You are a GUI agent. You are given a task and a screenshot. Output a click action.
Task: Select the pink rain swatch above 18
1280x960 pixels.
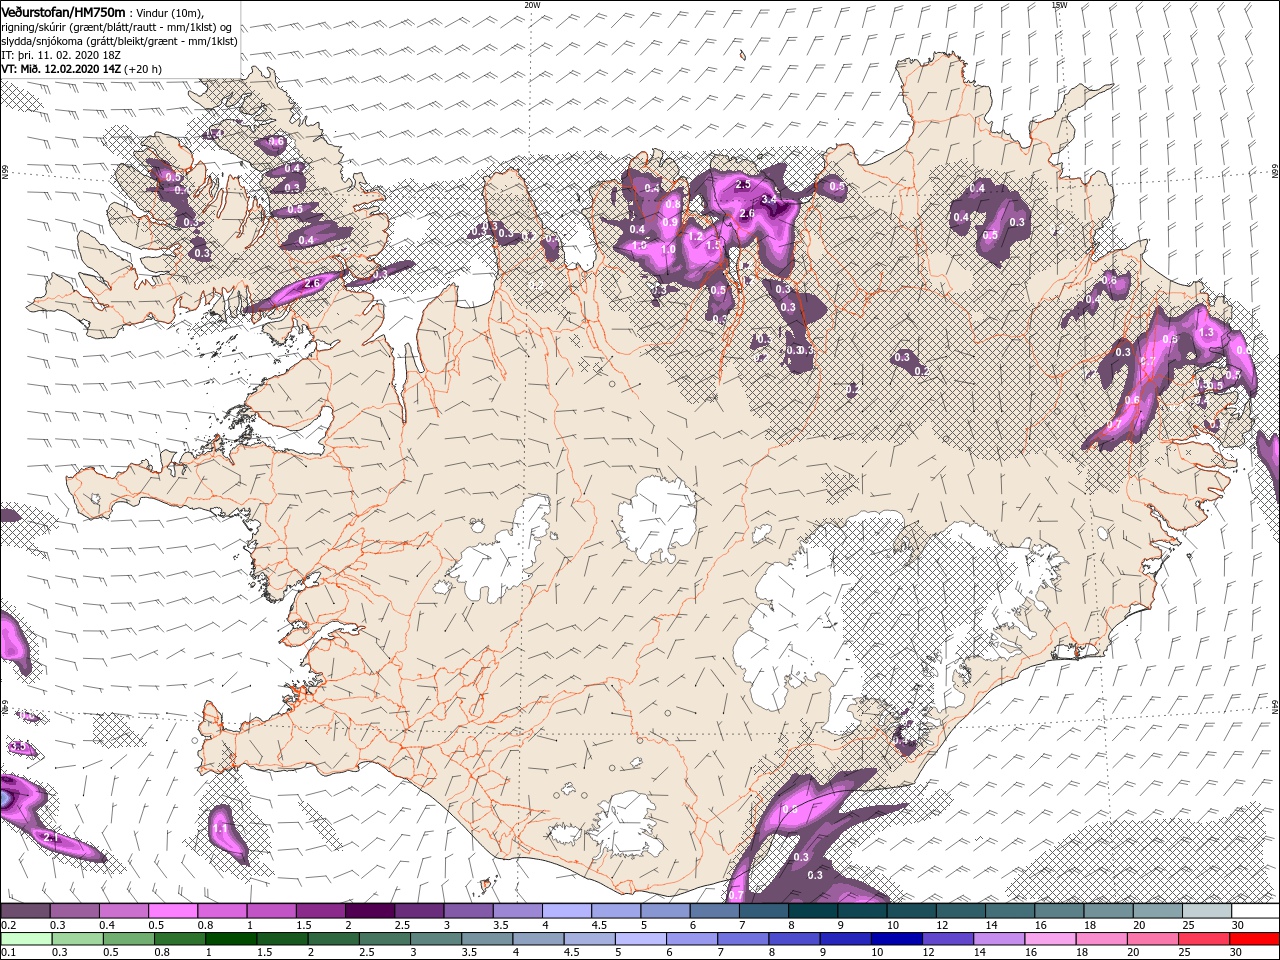1101,939
